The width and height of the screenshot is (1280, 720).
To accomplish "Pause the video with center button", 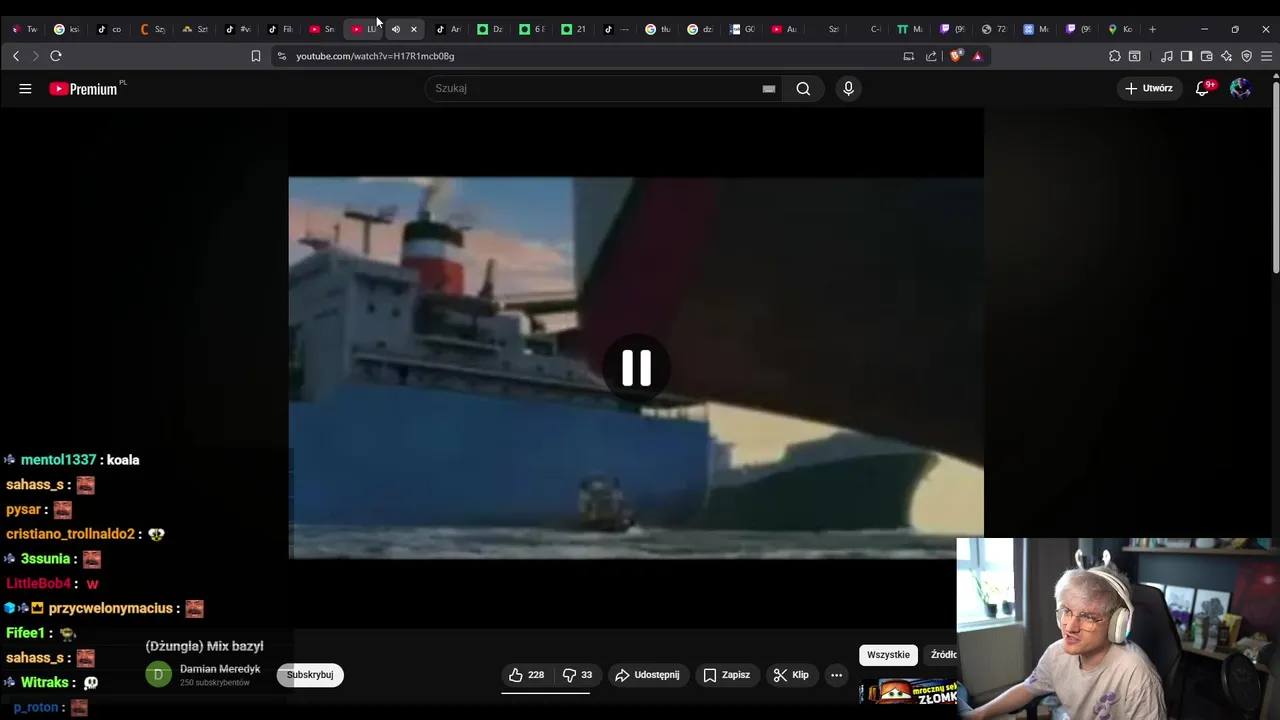I will pos(636,368).
